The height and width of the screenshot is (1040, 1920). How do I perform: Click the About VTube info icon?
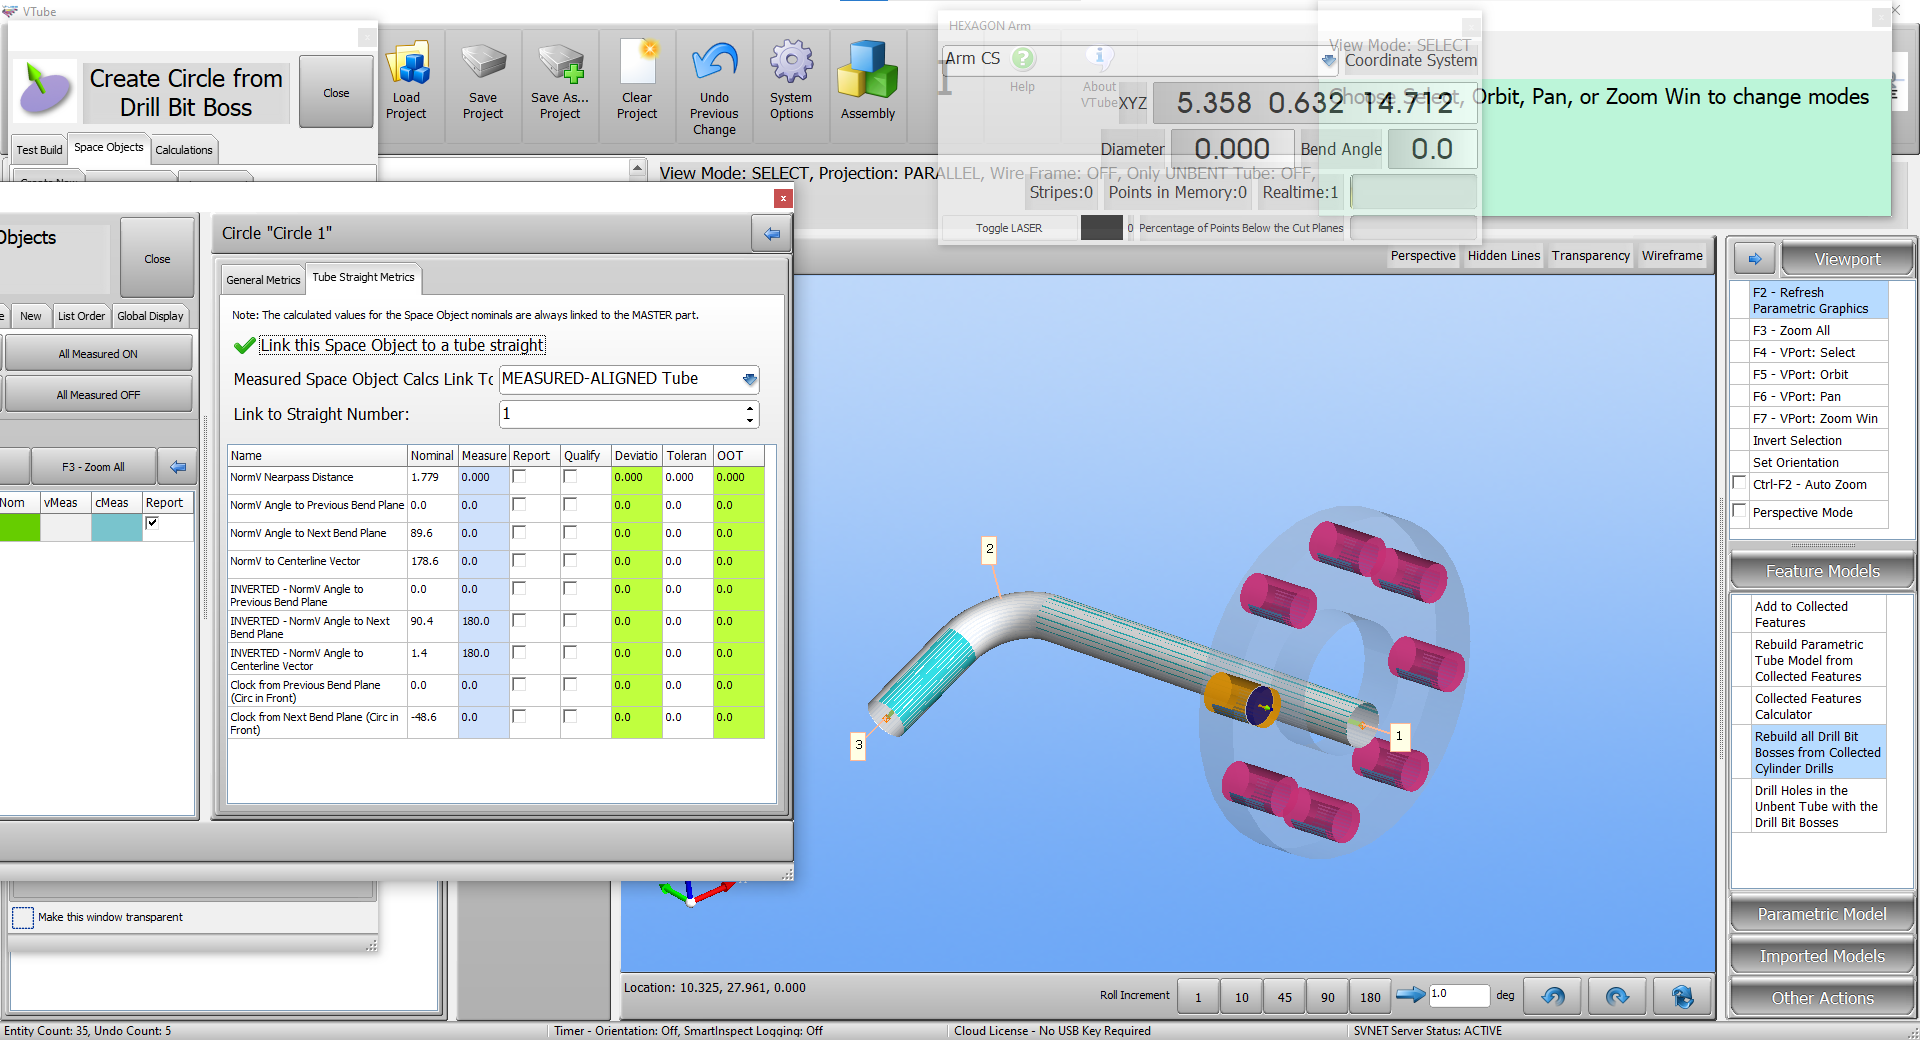tap(1099, 57)
